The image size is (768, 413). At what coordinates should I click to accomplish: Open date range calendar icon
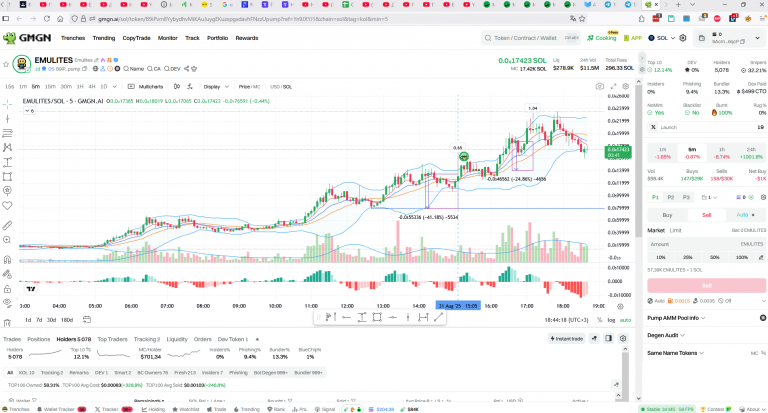[x=87, y=319]
